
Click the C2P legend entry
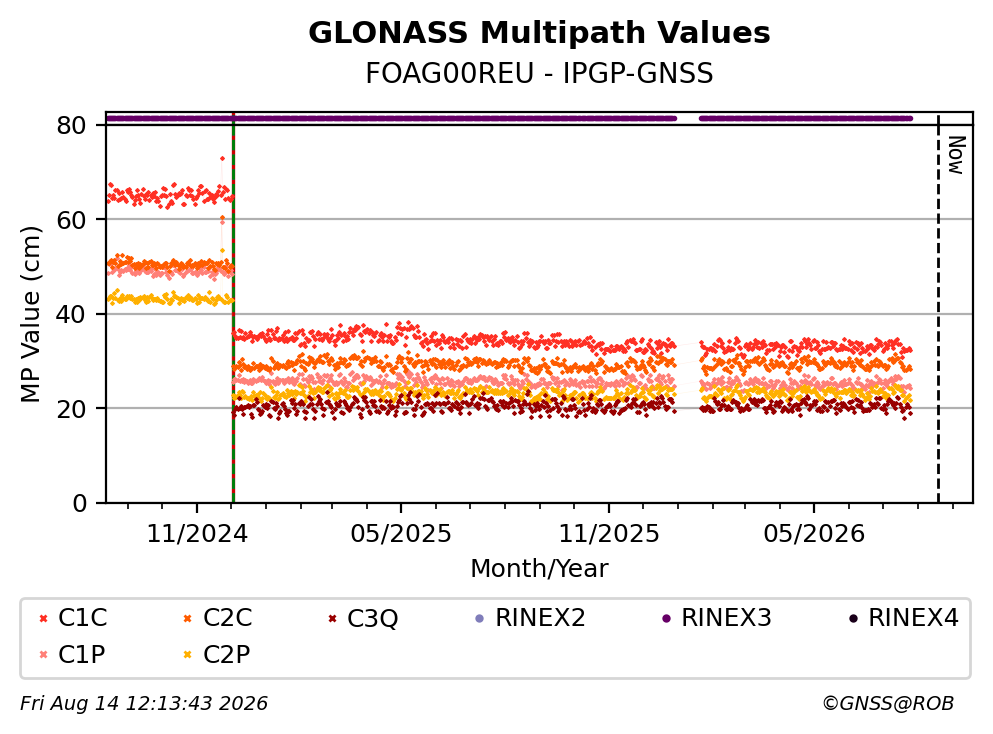[x=217, y=654]
